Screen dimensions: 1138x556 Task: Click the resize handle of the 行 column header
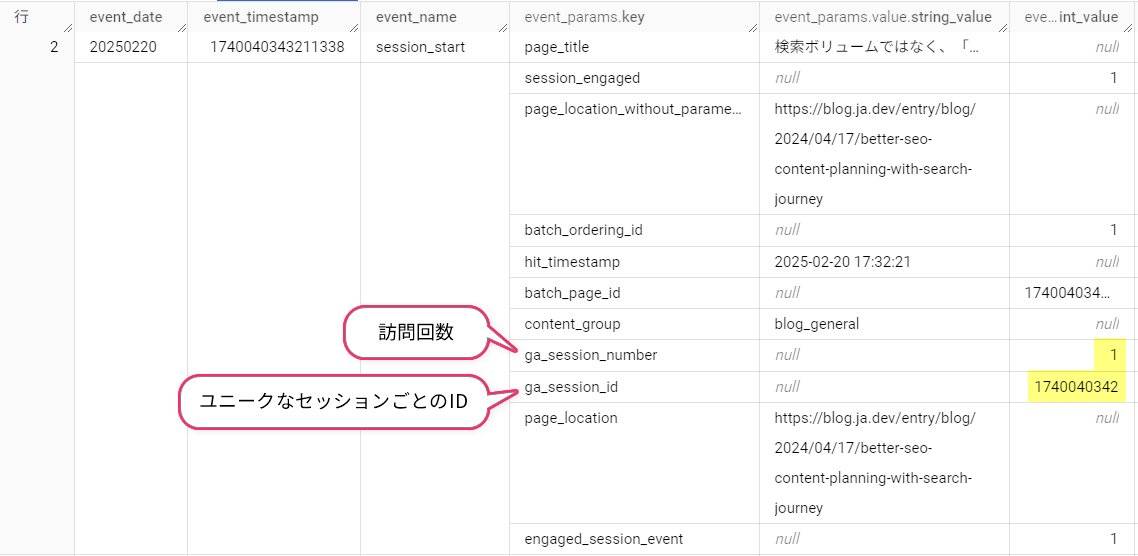pyautogui.click(x=67, y=28)
